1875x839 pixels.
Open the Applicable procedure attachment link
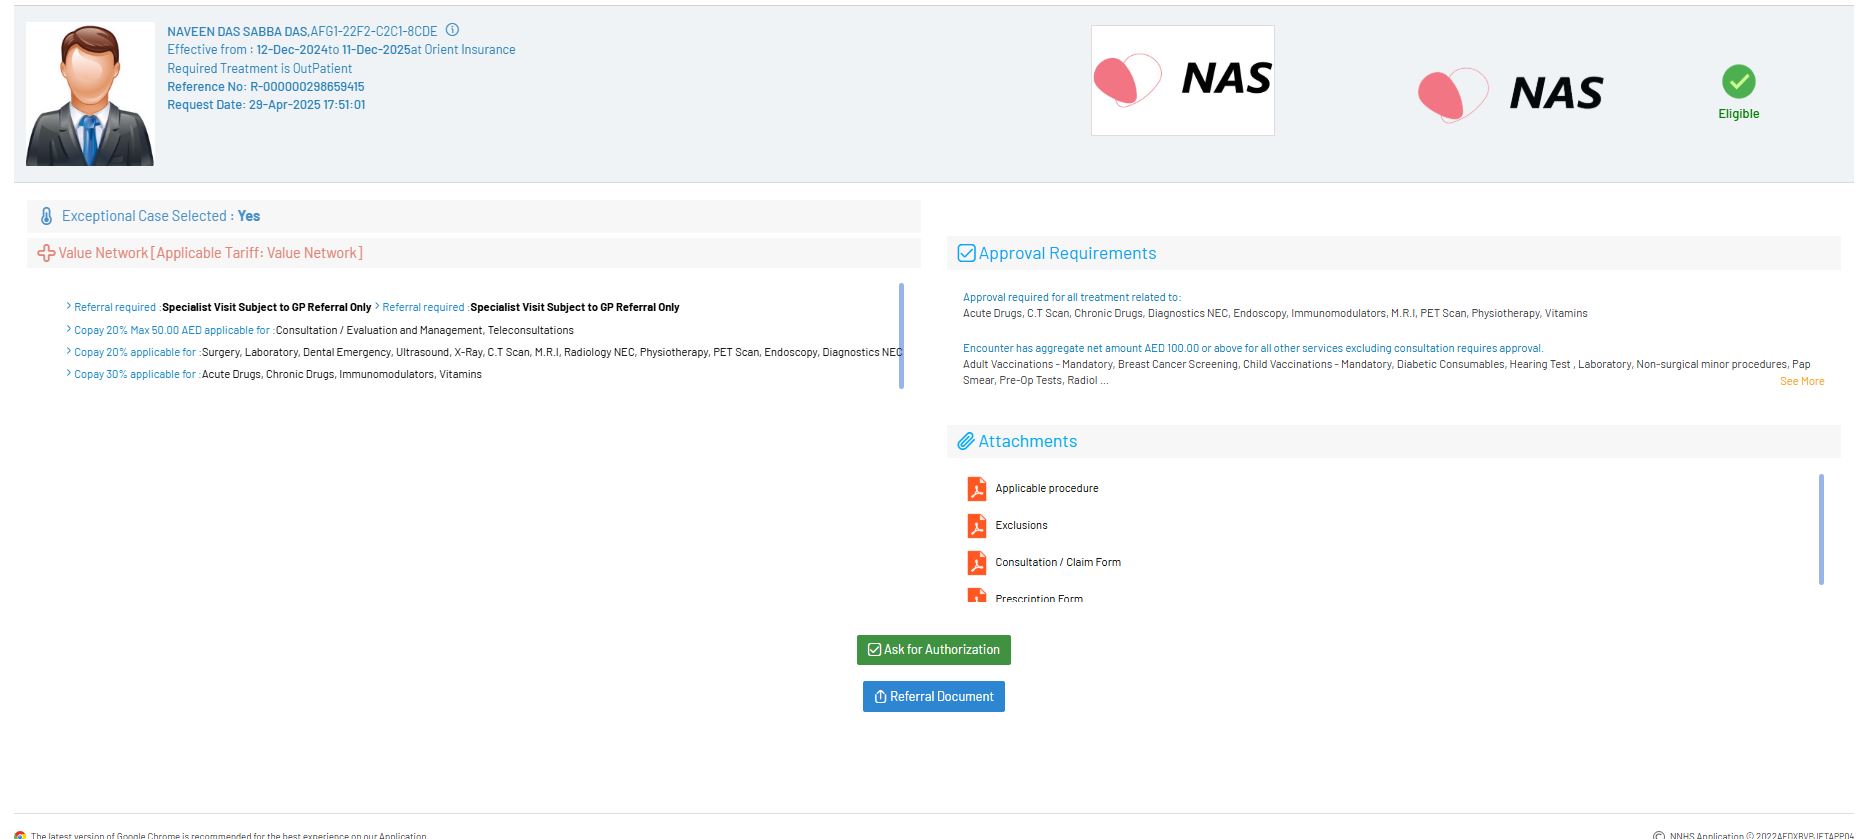(x=1047, y=488)
